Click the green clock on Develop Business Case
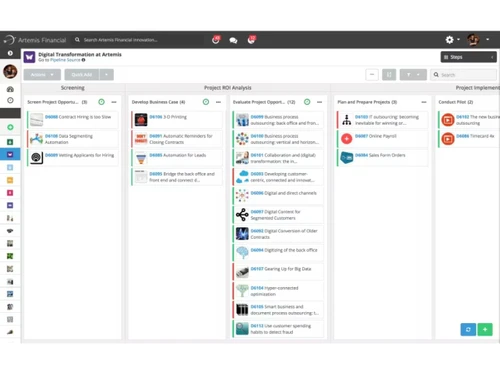Image resolution: width=500 pixels, height=375 pixels. click(206, 102)
